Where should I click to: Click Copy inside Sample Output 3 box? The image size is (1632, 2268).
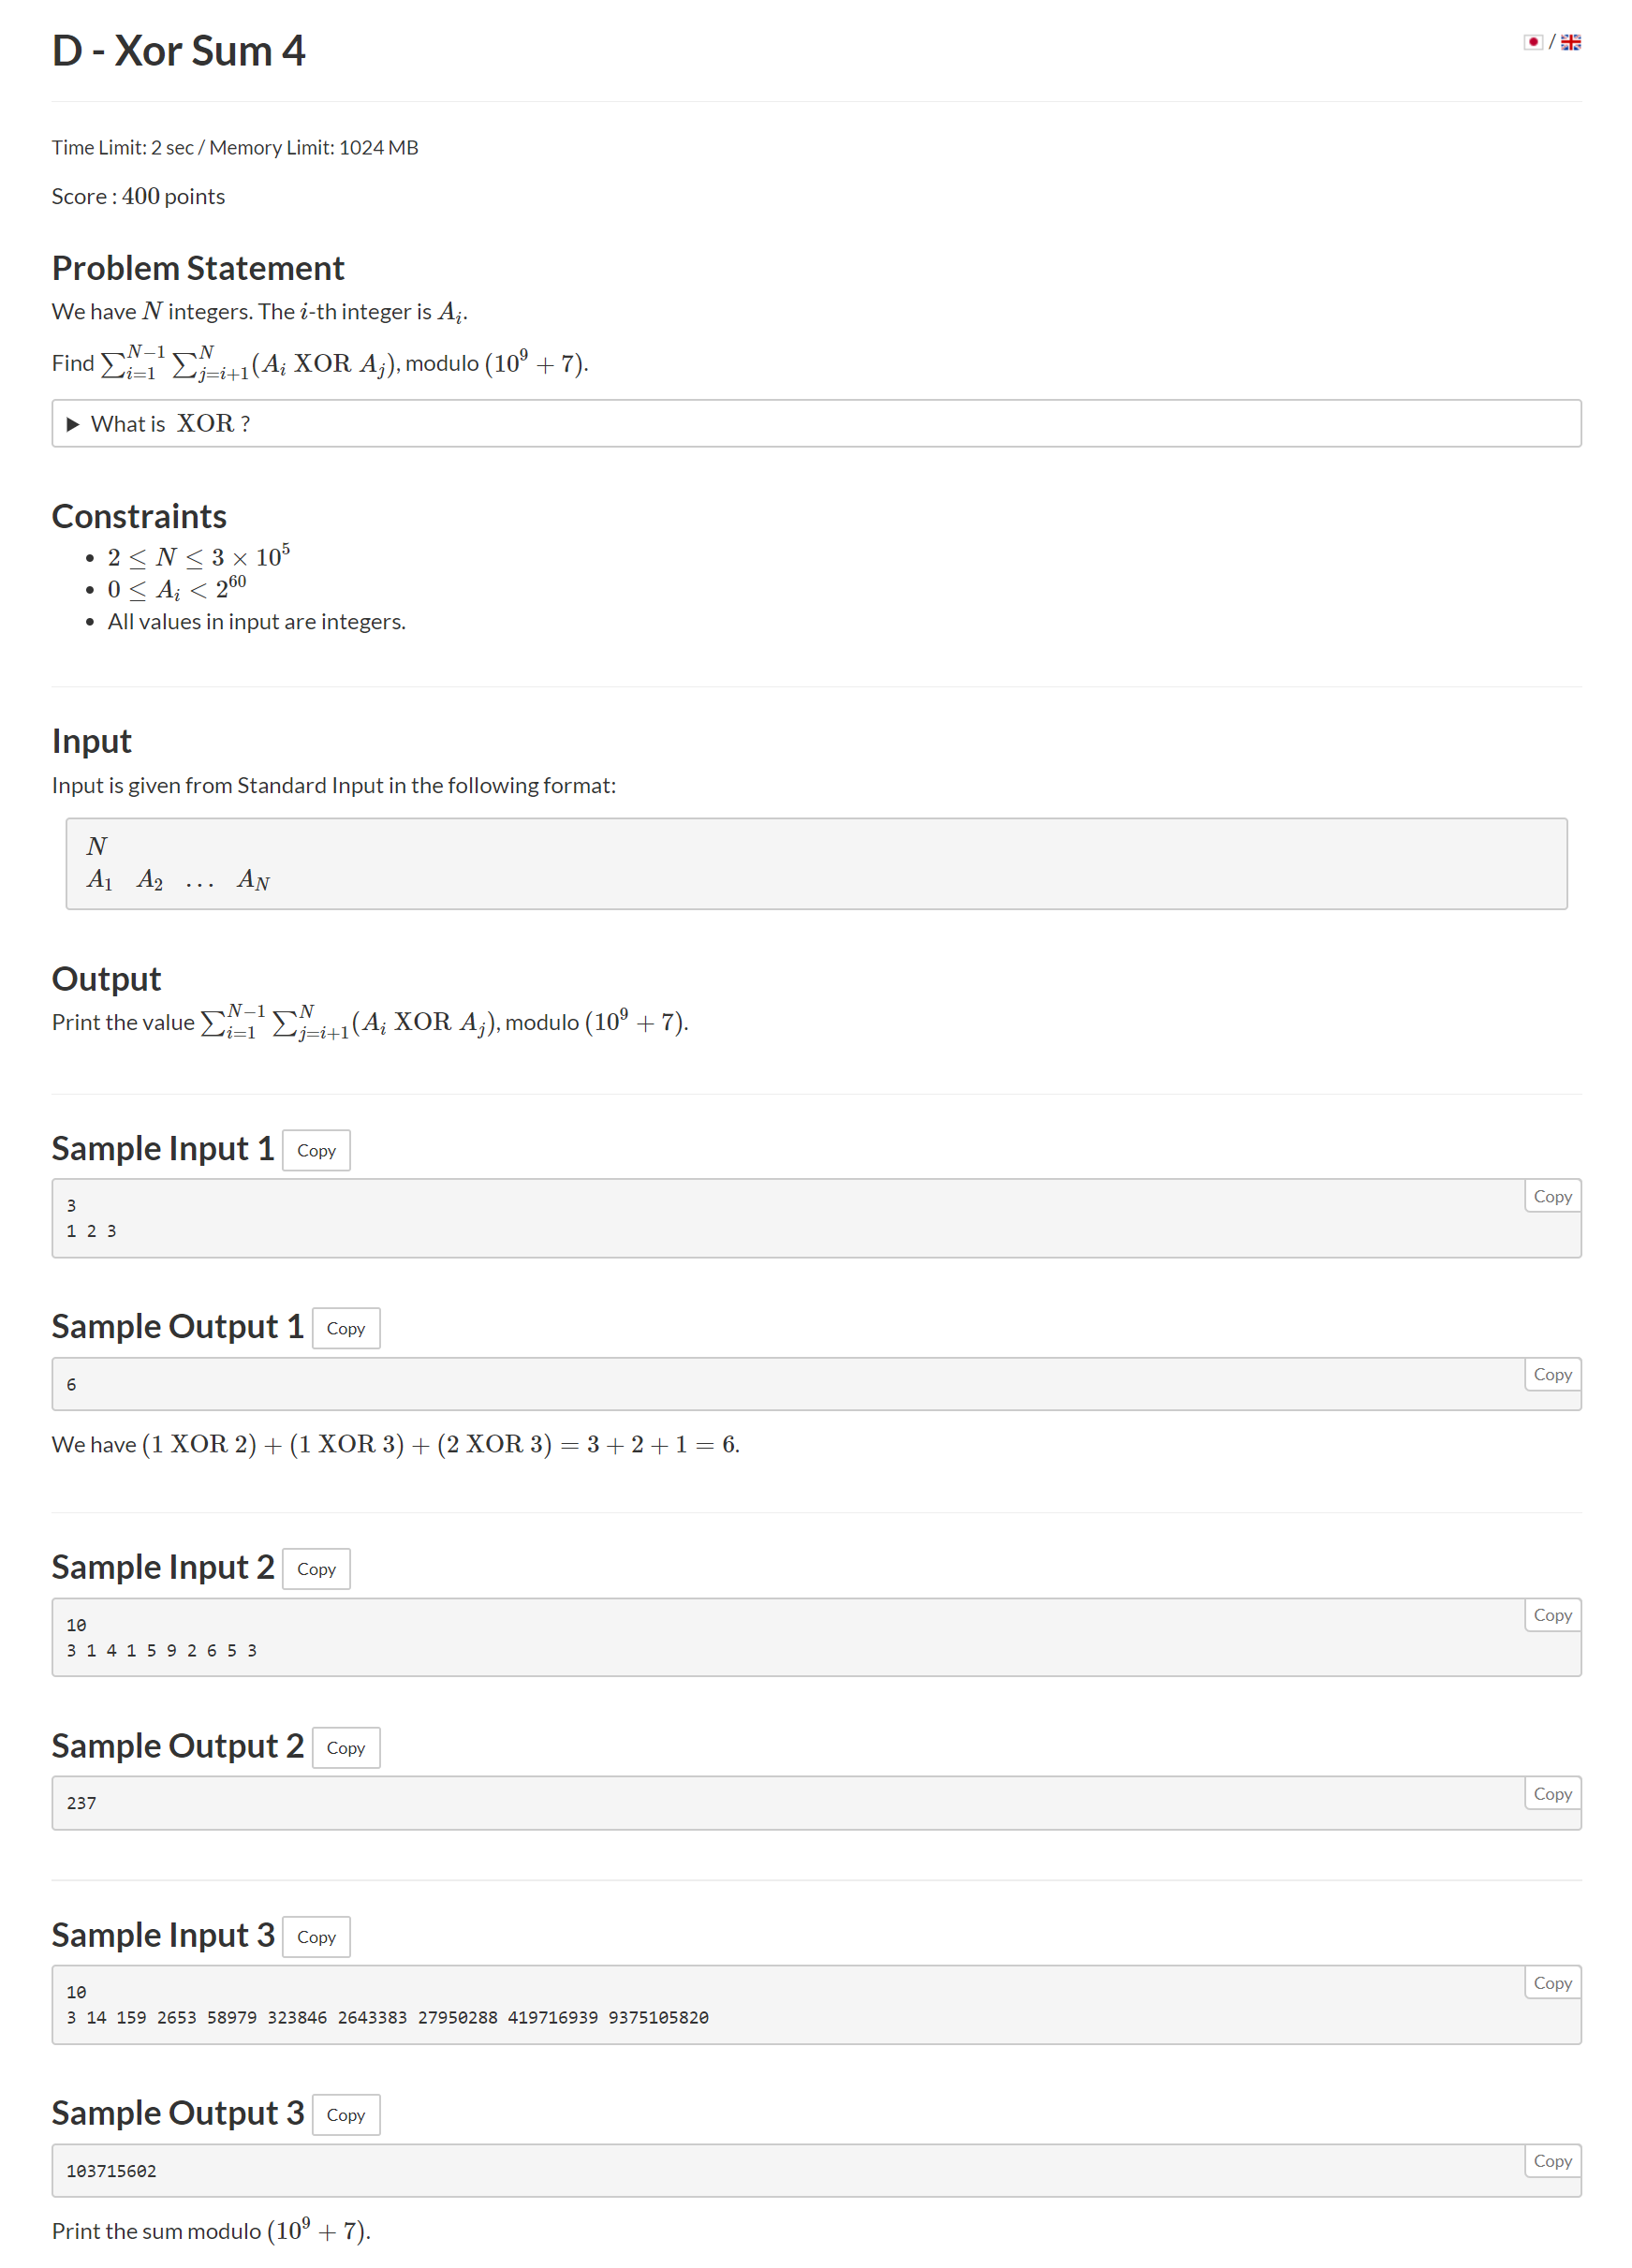[1552, 2161]
